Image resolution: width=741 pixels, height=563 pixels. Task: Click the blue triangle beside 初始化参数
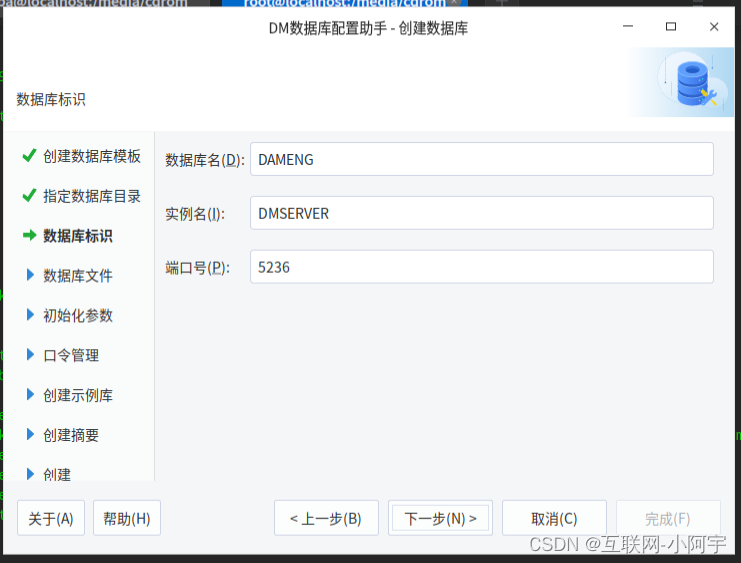[30, 314]
